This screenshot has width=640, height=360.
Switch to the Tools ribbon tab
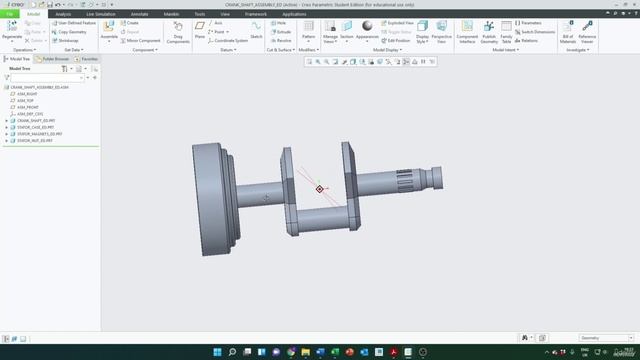[200, 14]
